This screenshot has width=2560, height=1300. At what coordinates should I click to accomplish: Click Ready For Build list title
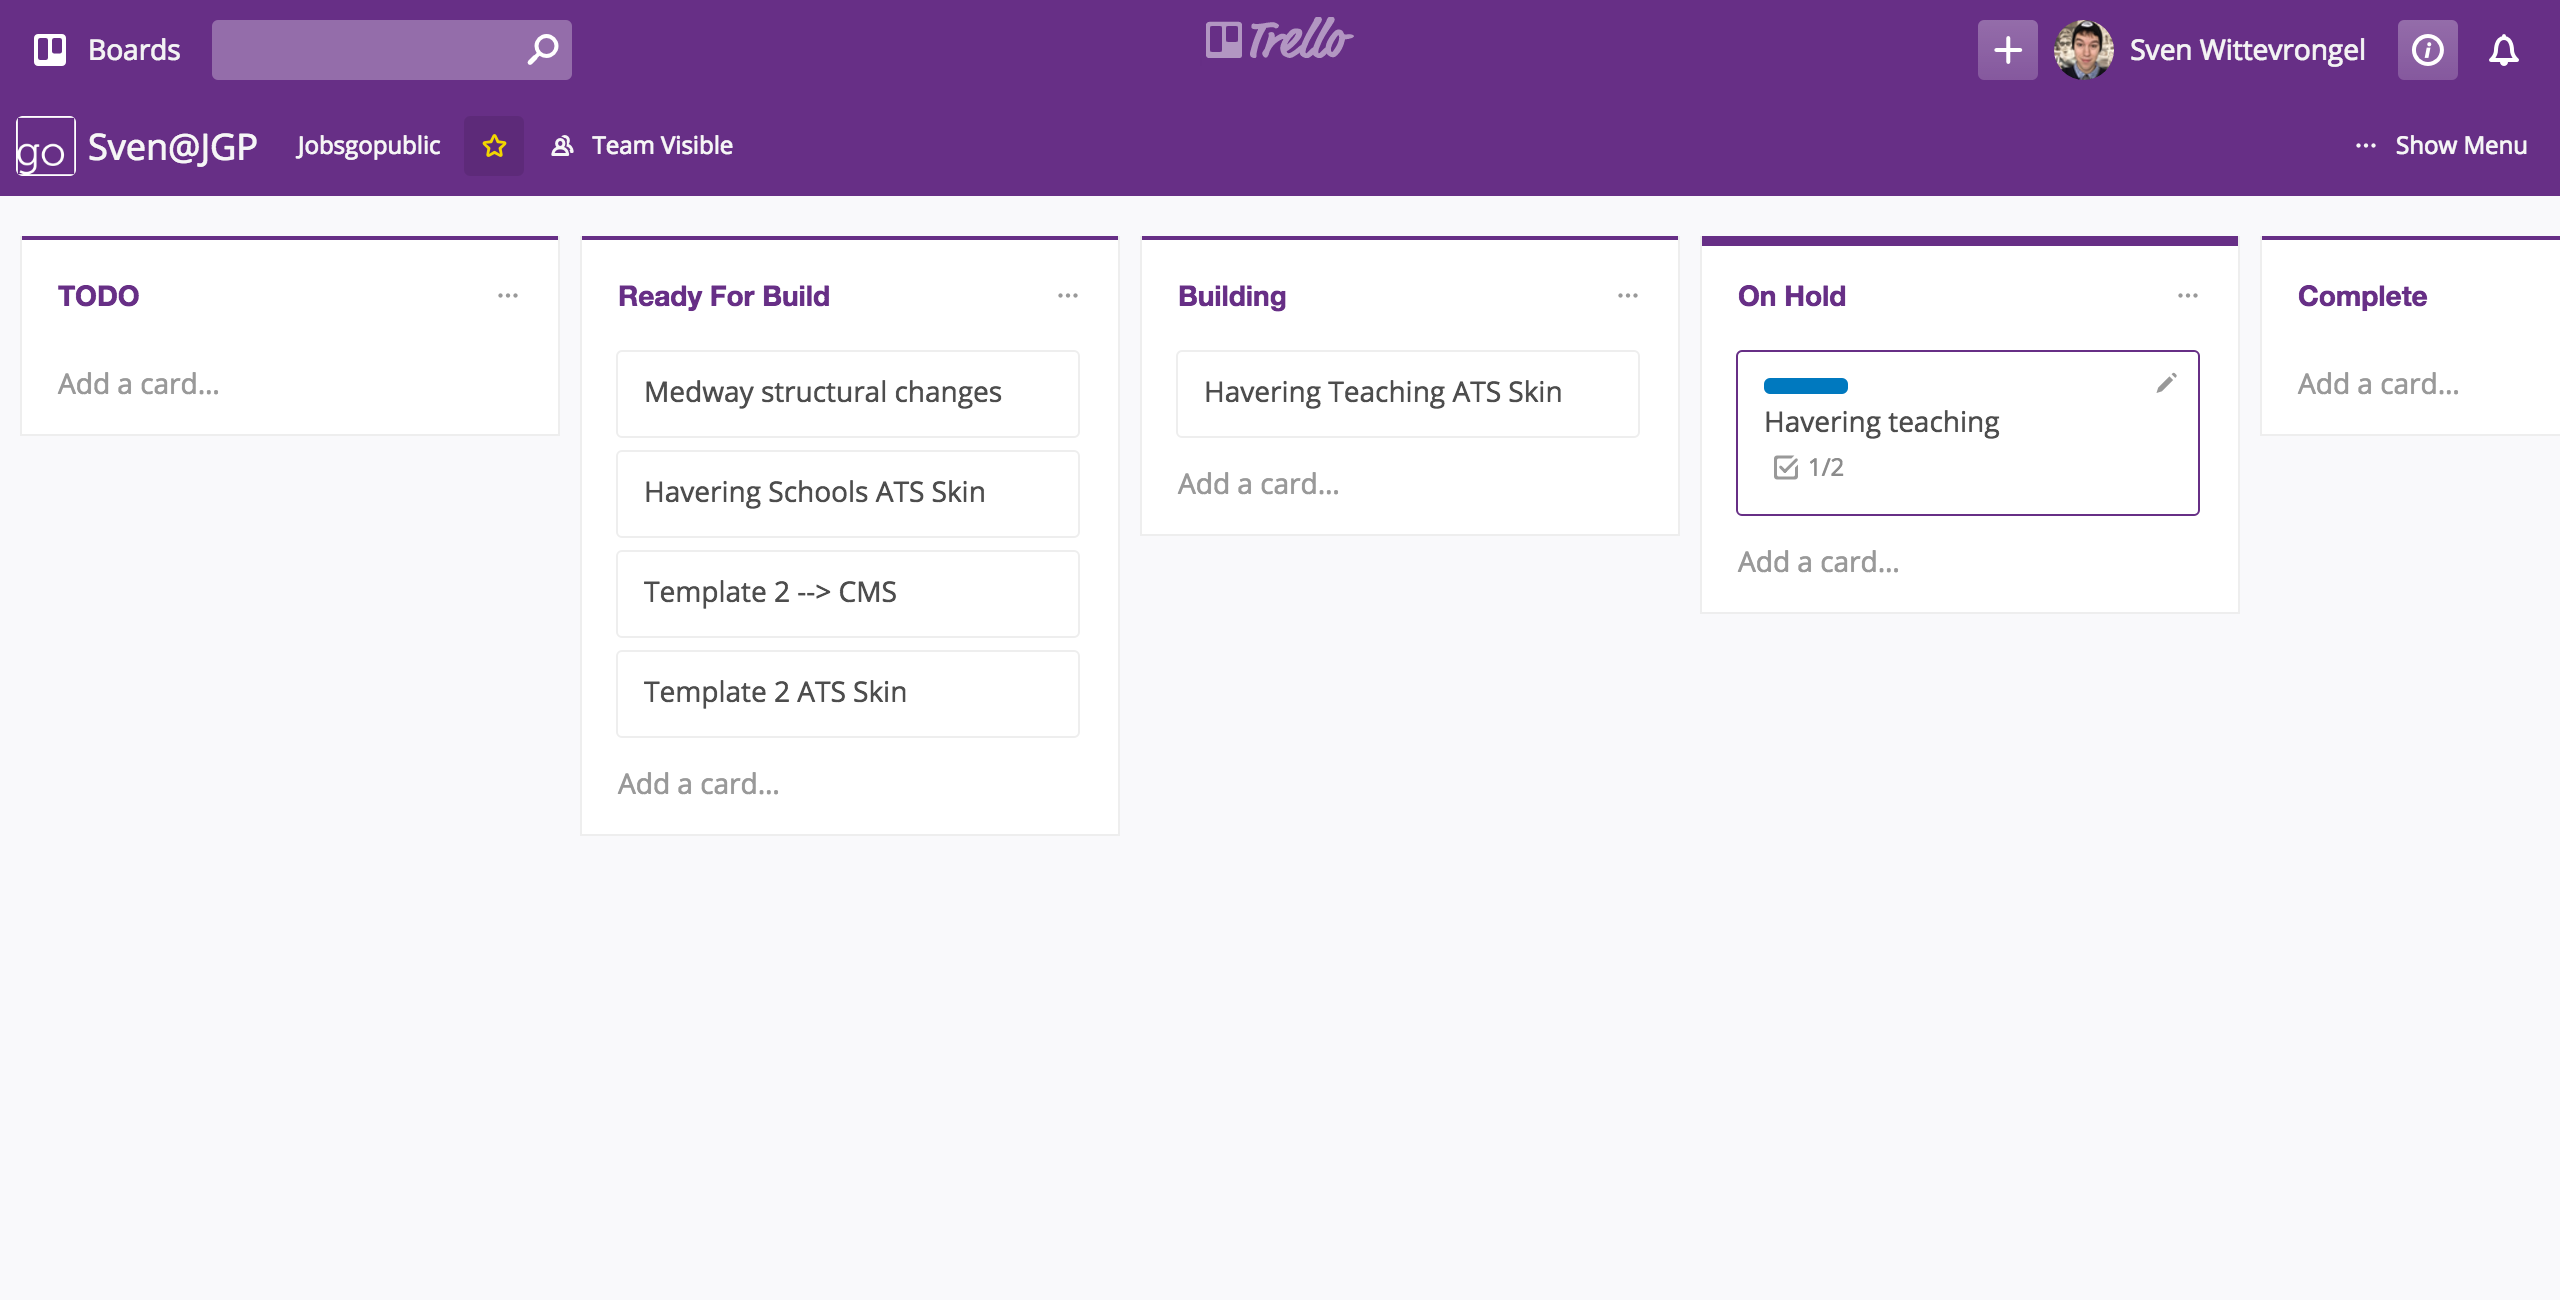[724, 296]
